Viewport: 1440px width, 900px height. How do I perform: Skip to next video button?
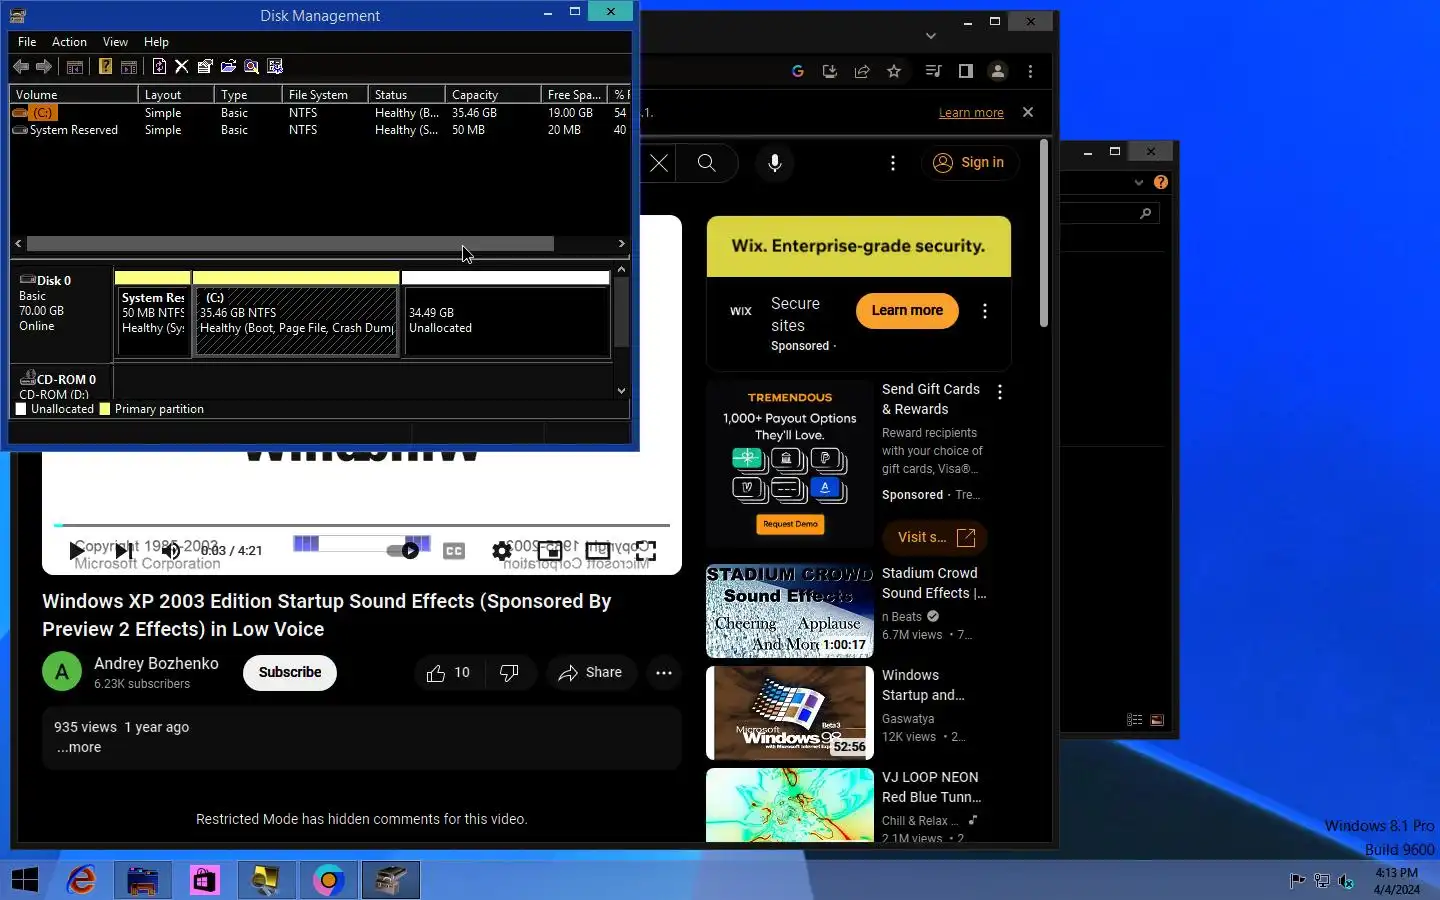123,550
